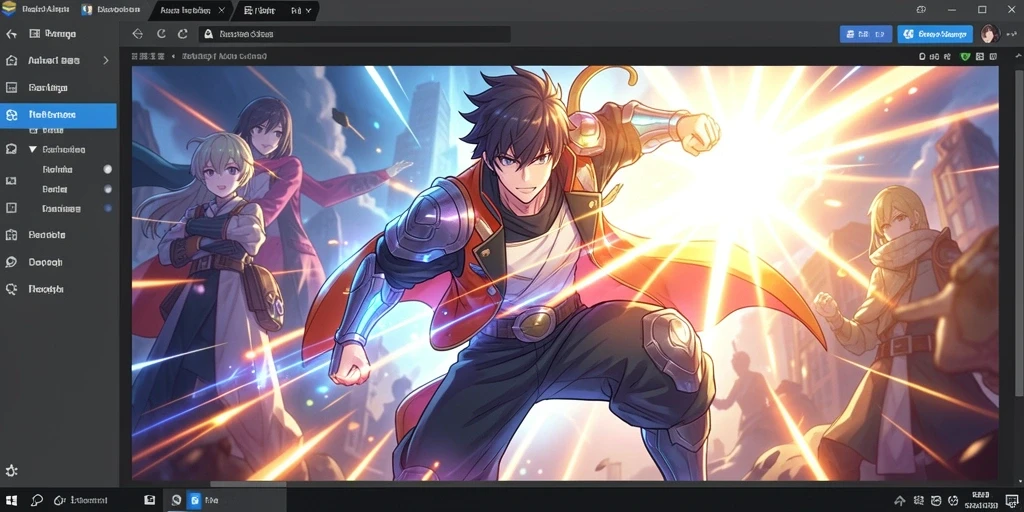Close the second browser tab
1024x512 pixels.
pyautogui.click(x=309, y=10)
